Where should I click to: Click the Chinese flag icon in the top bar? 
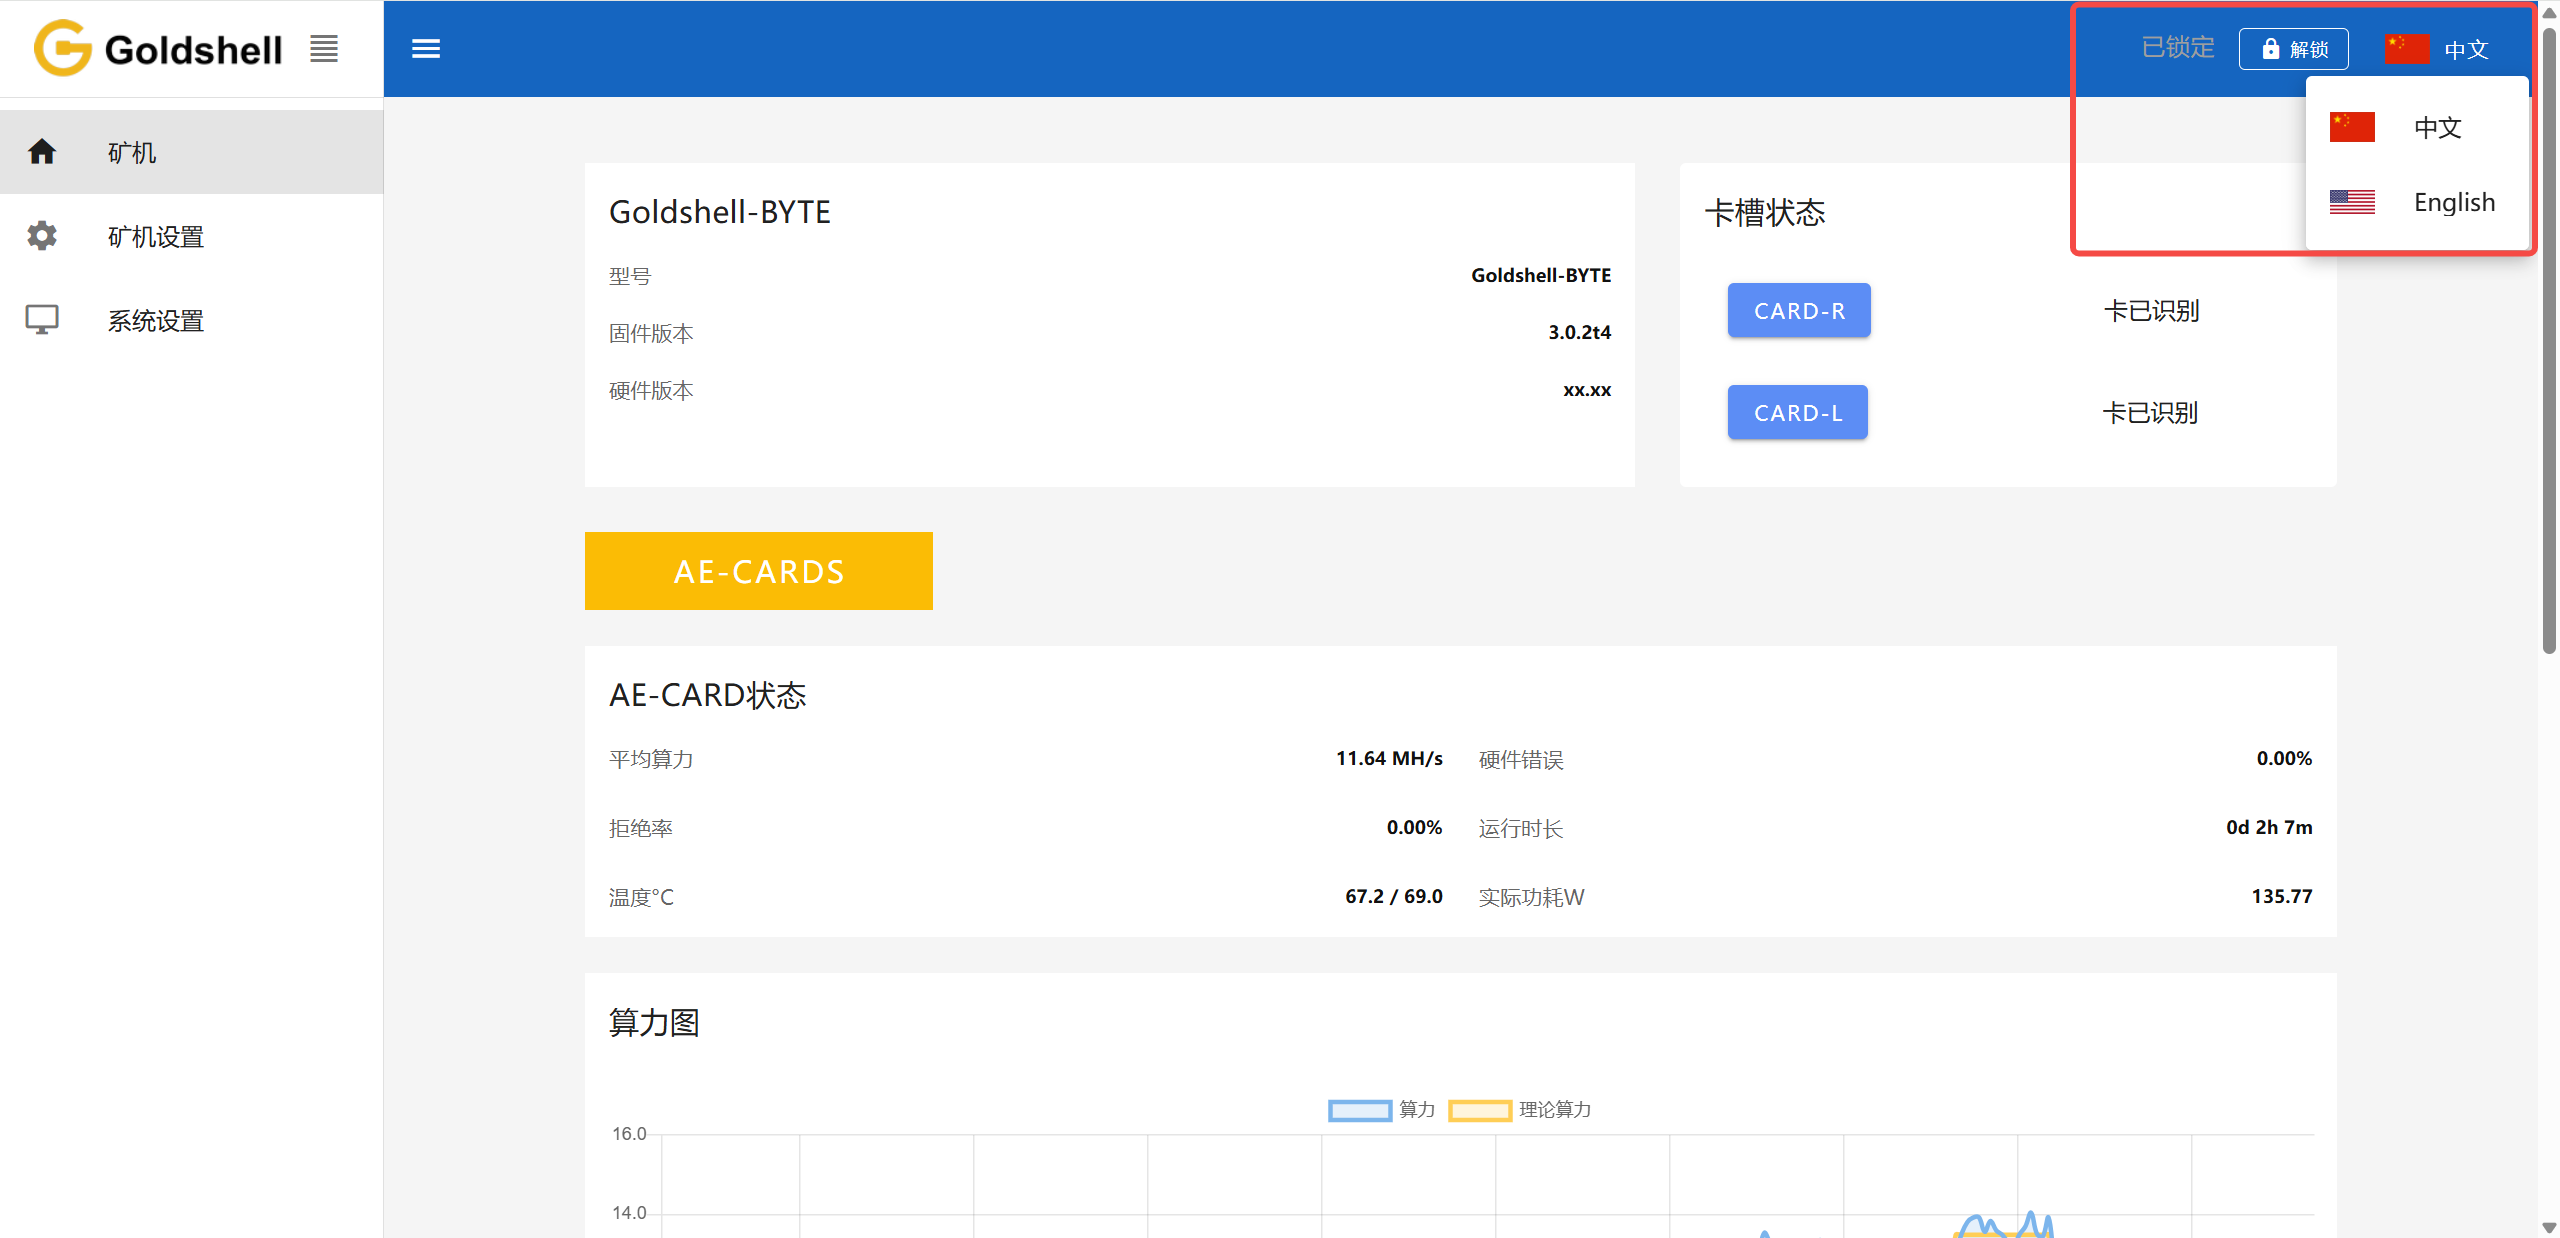2406,46
